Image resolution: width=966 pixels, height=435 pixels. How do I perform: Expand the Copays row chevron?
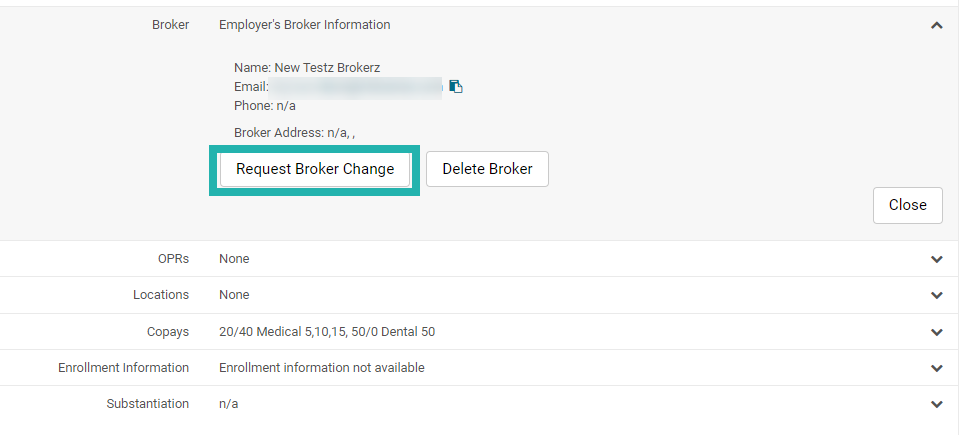point(936,332)
